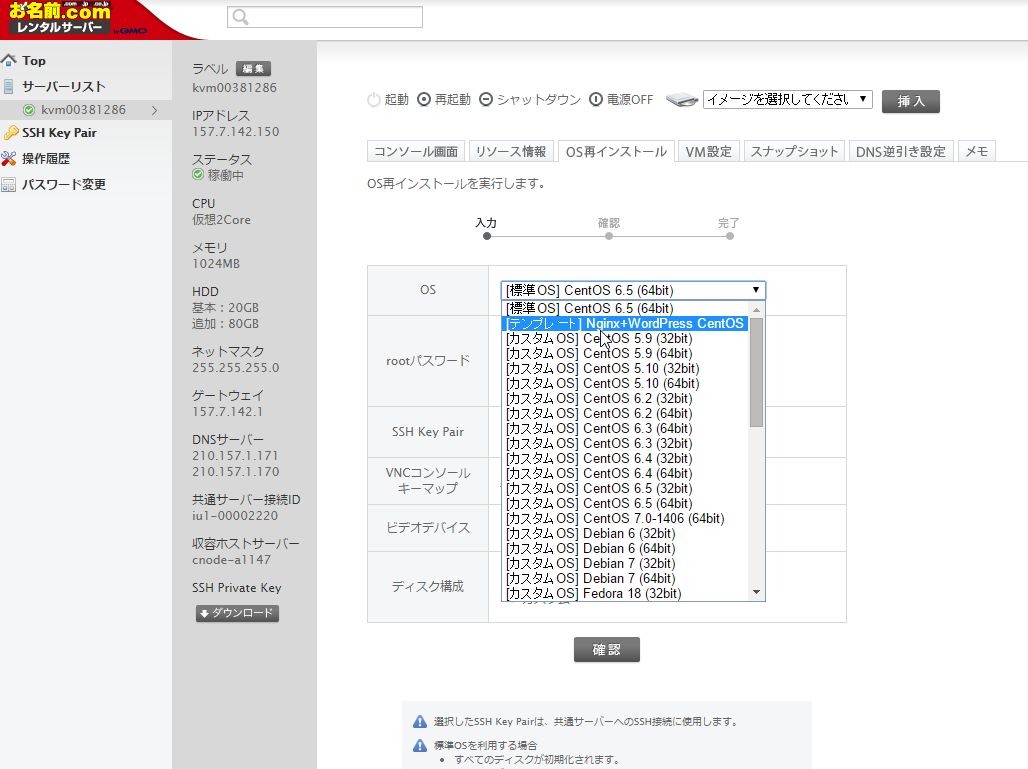Open the リソース情報 tab
1028x769 pixels.
511,151
